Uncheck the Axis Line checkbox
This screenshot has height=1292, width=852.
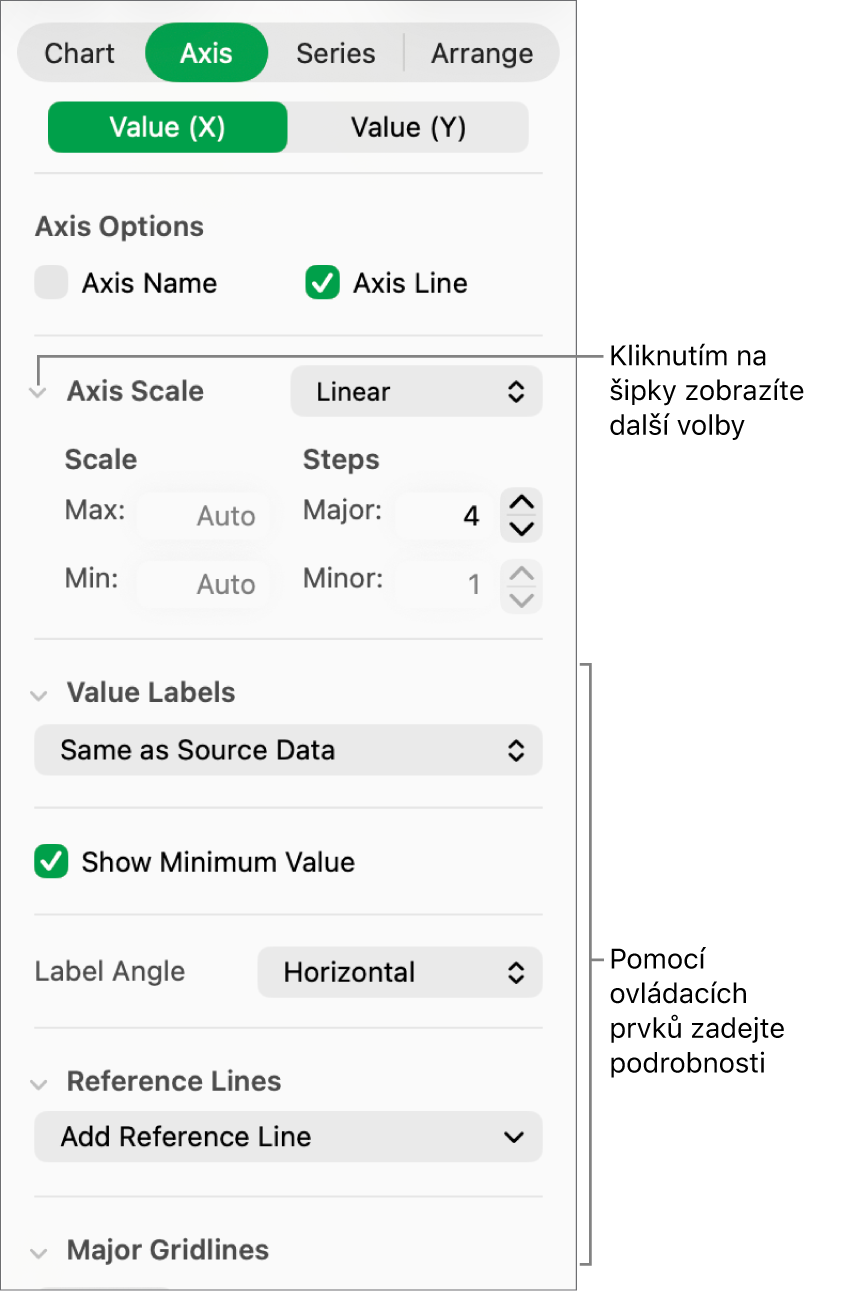322,284
